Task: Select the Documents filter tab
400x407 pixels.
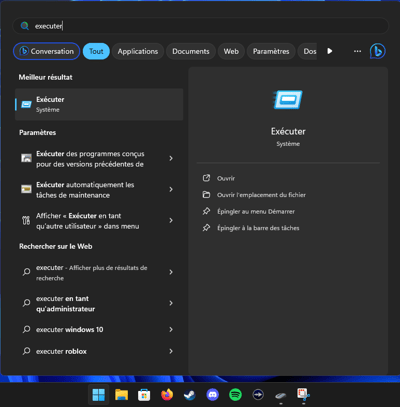Action: click(191, 51)
